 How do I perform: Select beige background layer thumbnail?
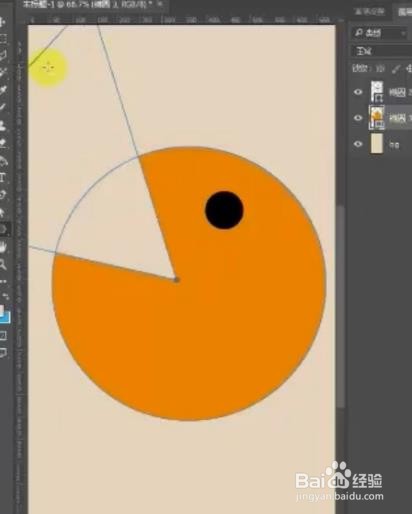(377, 144)
